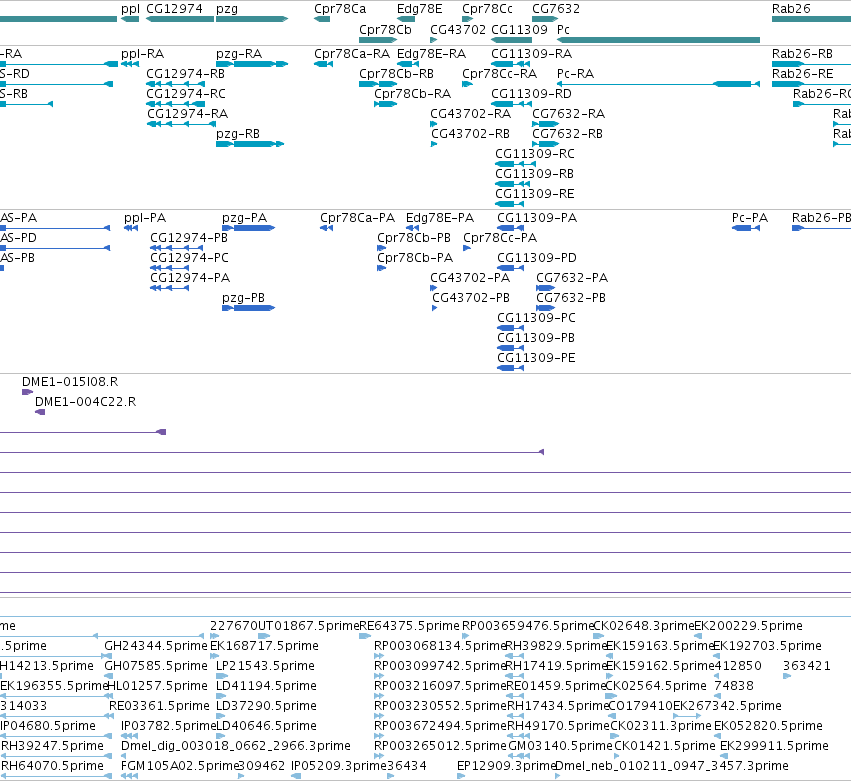Click the CG7632-RB transcript label
Viewport: 851px width, 781px height.
tap(567, 134)
